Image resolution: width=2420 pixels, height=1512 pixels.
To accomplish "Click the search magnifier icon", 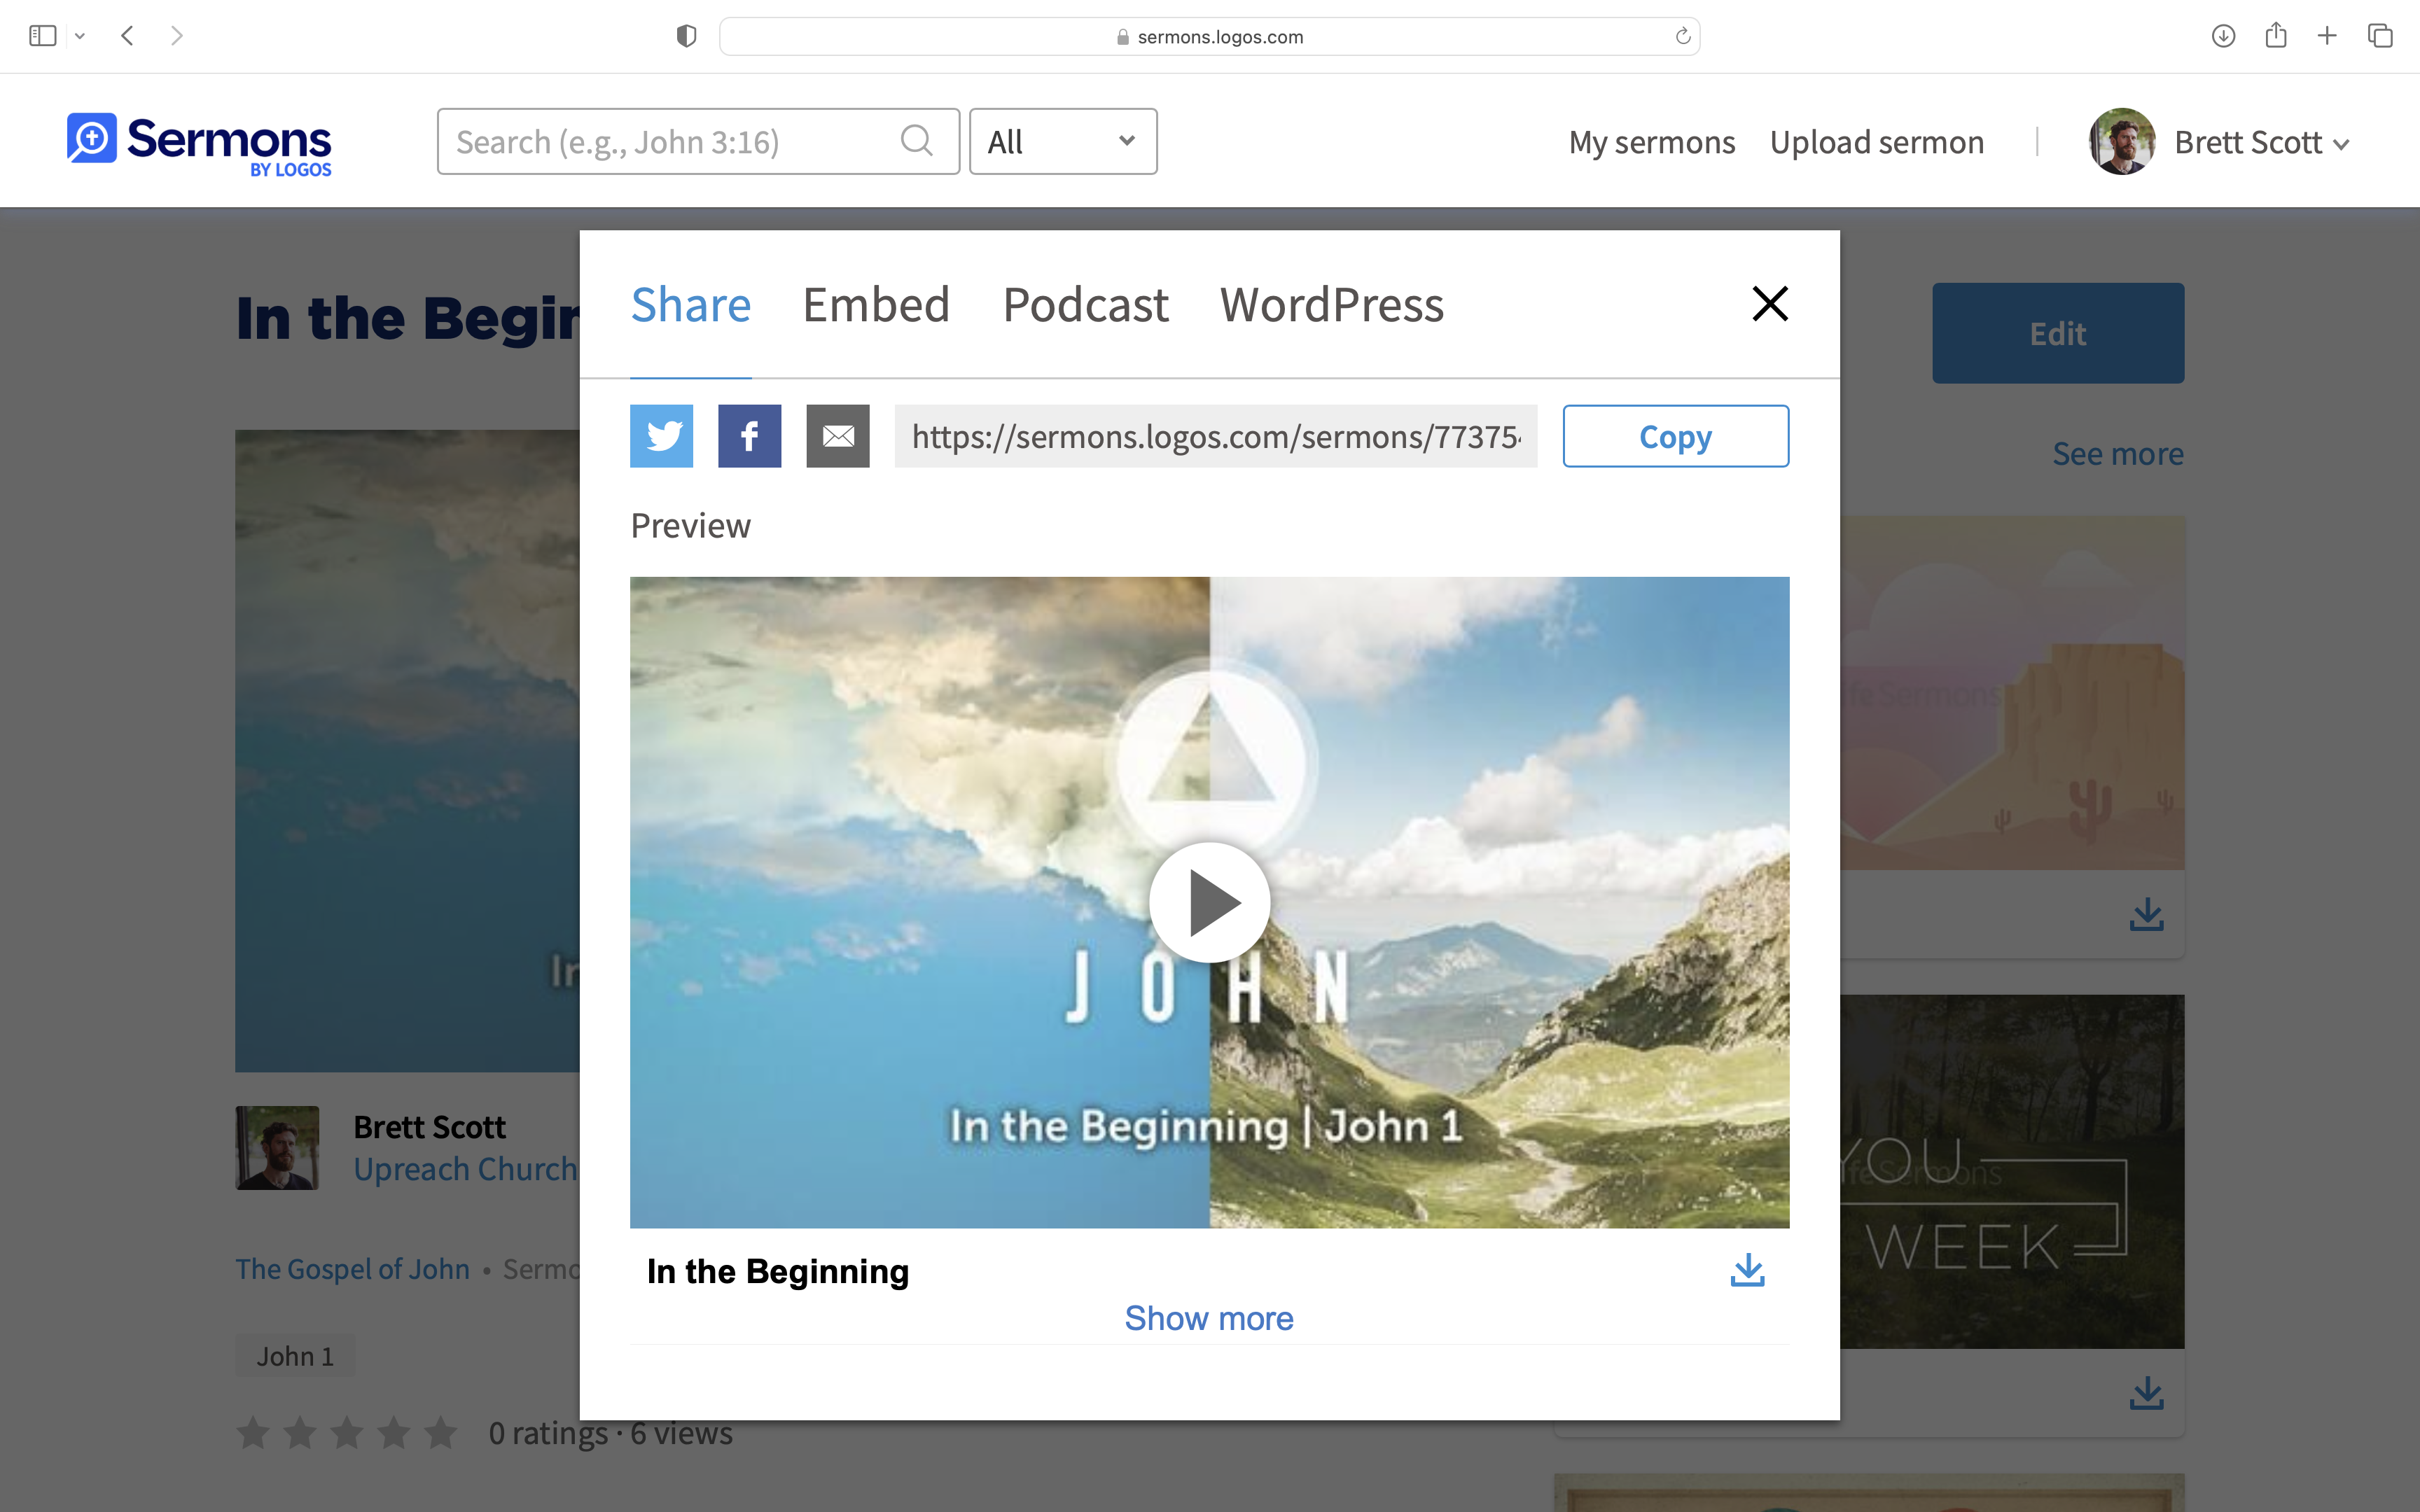I will [x=916, y=141].
